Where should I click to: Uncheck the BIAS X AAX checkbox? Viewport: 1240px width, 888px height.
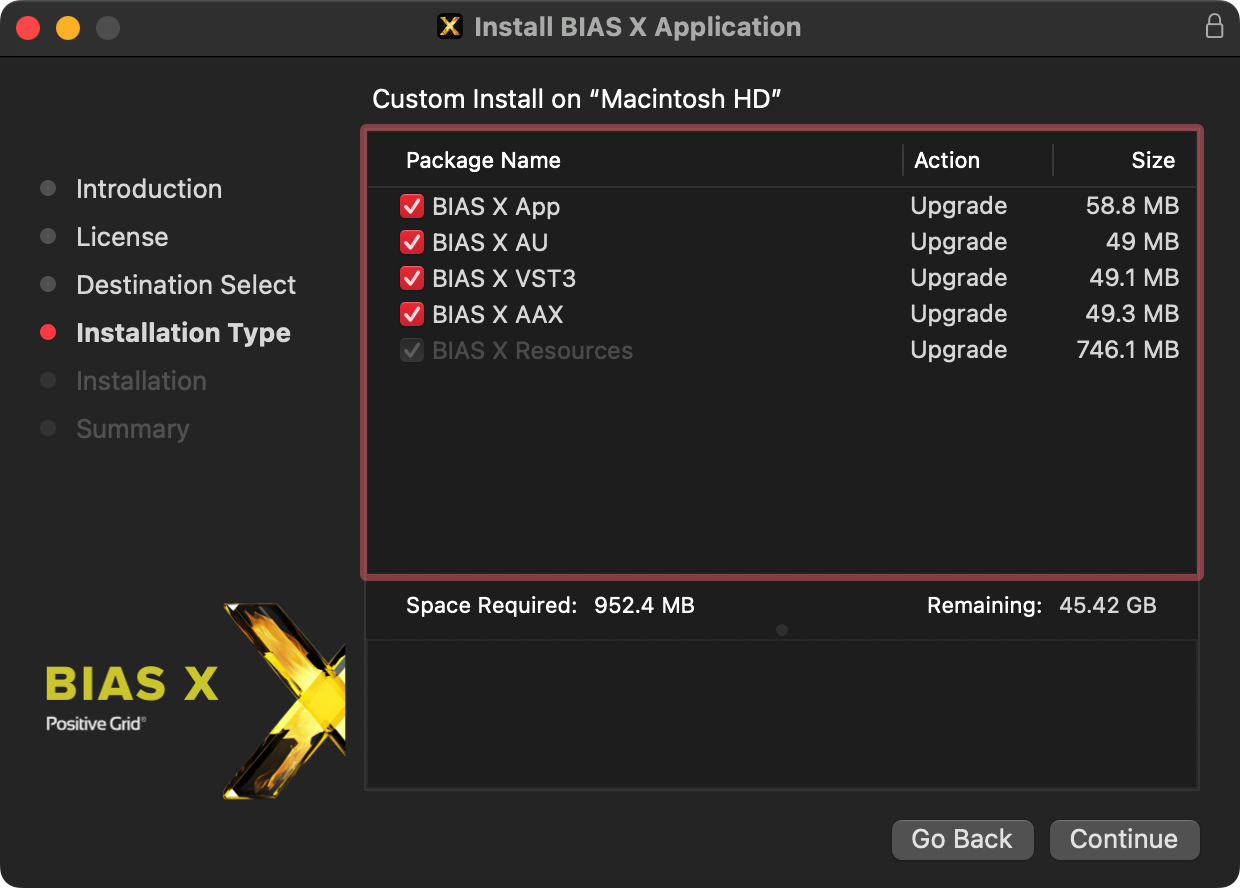[412, 314]
